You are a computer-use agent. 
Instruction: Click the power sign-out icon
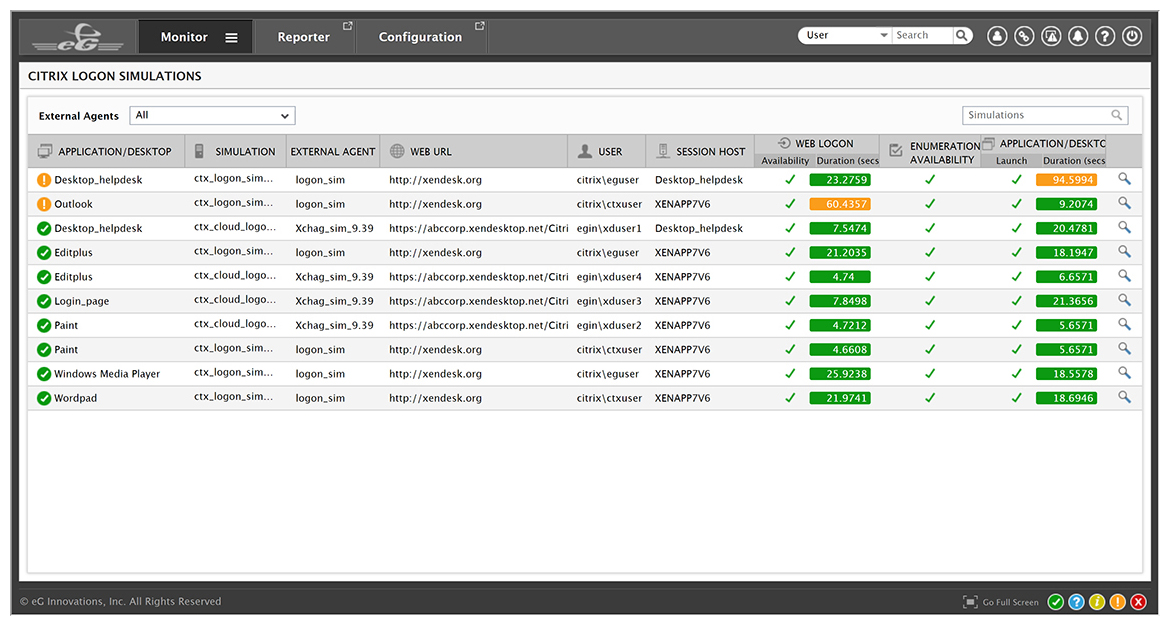tap(1132, 36)
